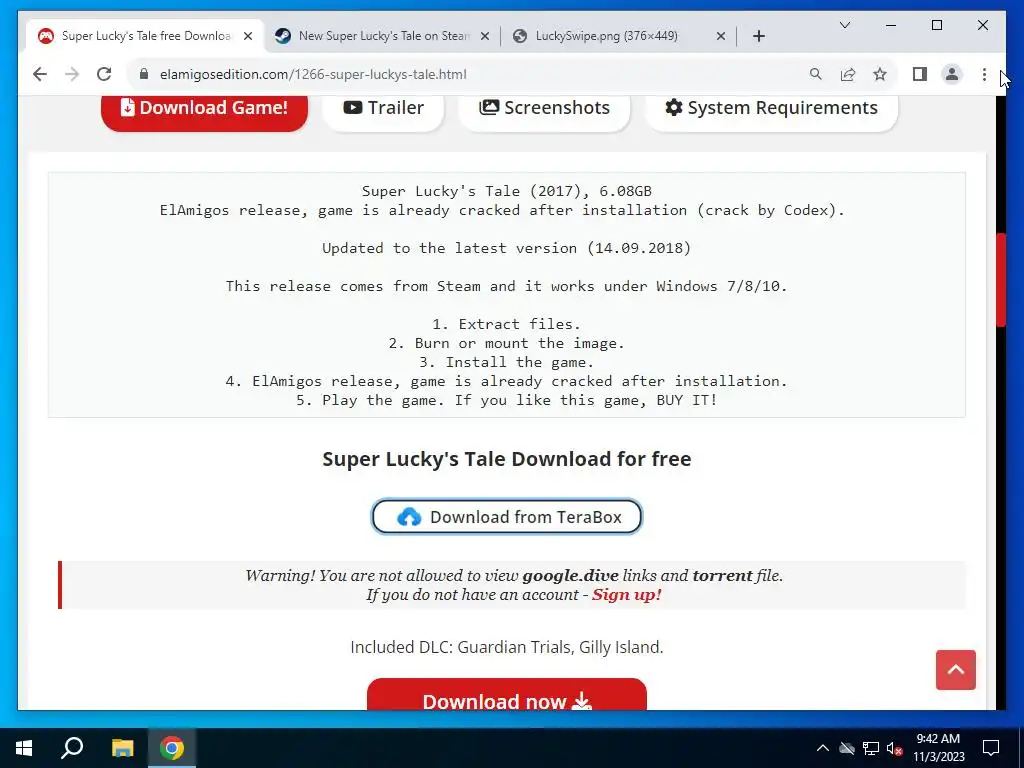
Task: Click the muted volume tray icon
Action: (894, 748)
